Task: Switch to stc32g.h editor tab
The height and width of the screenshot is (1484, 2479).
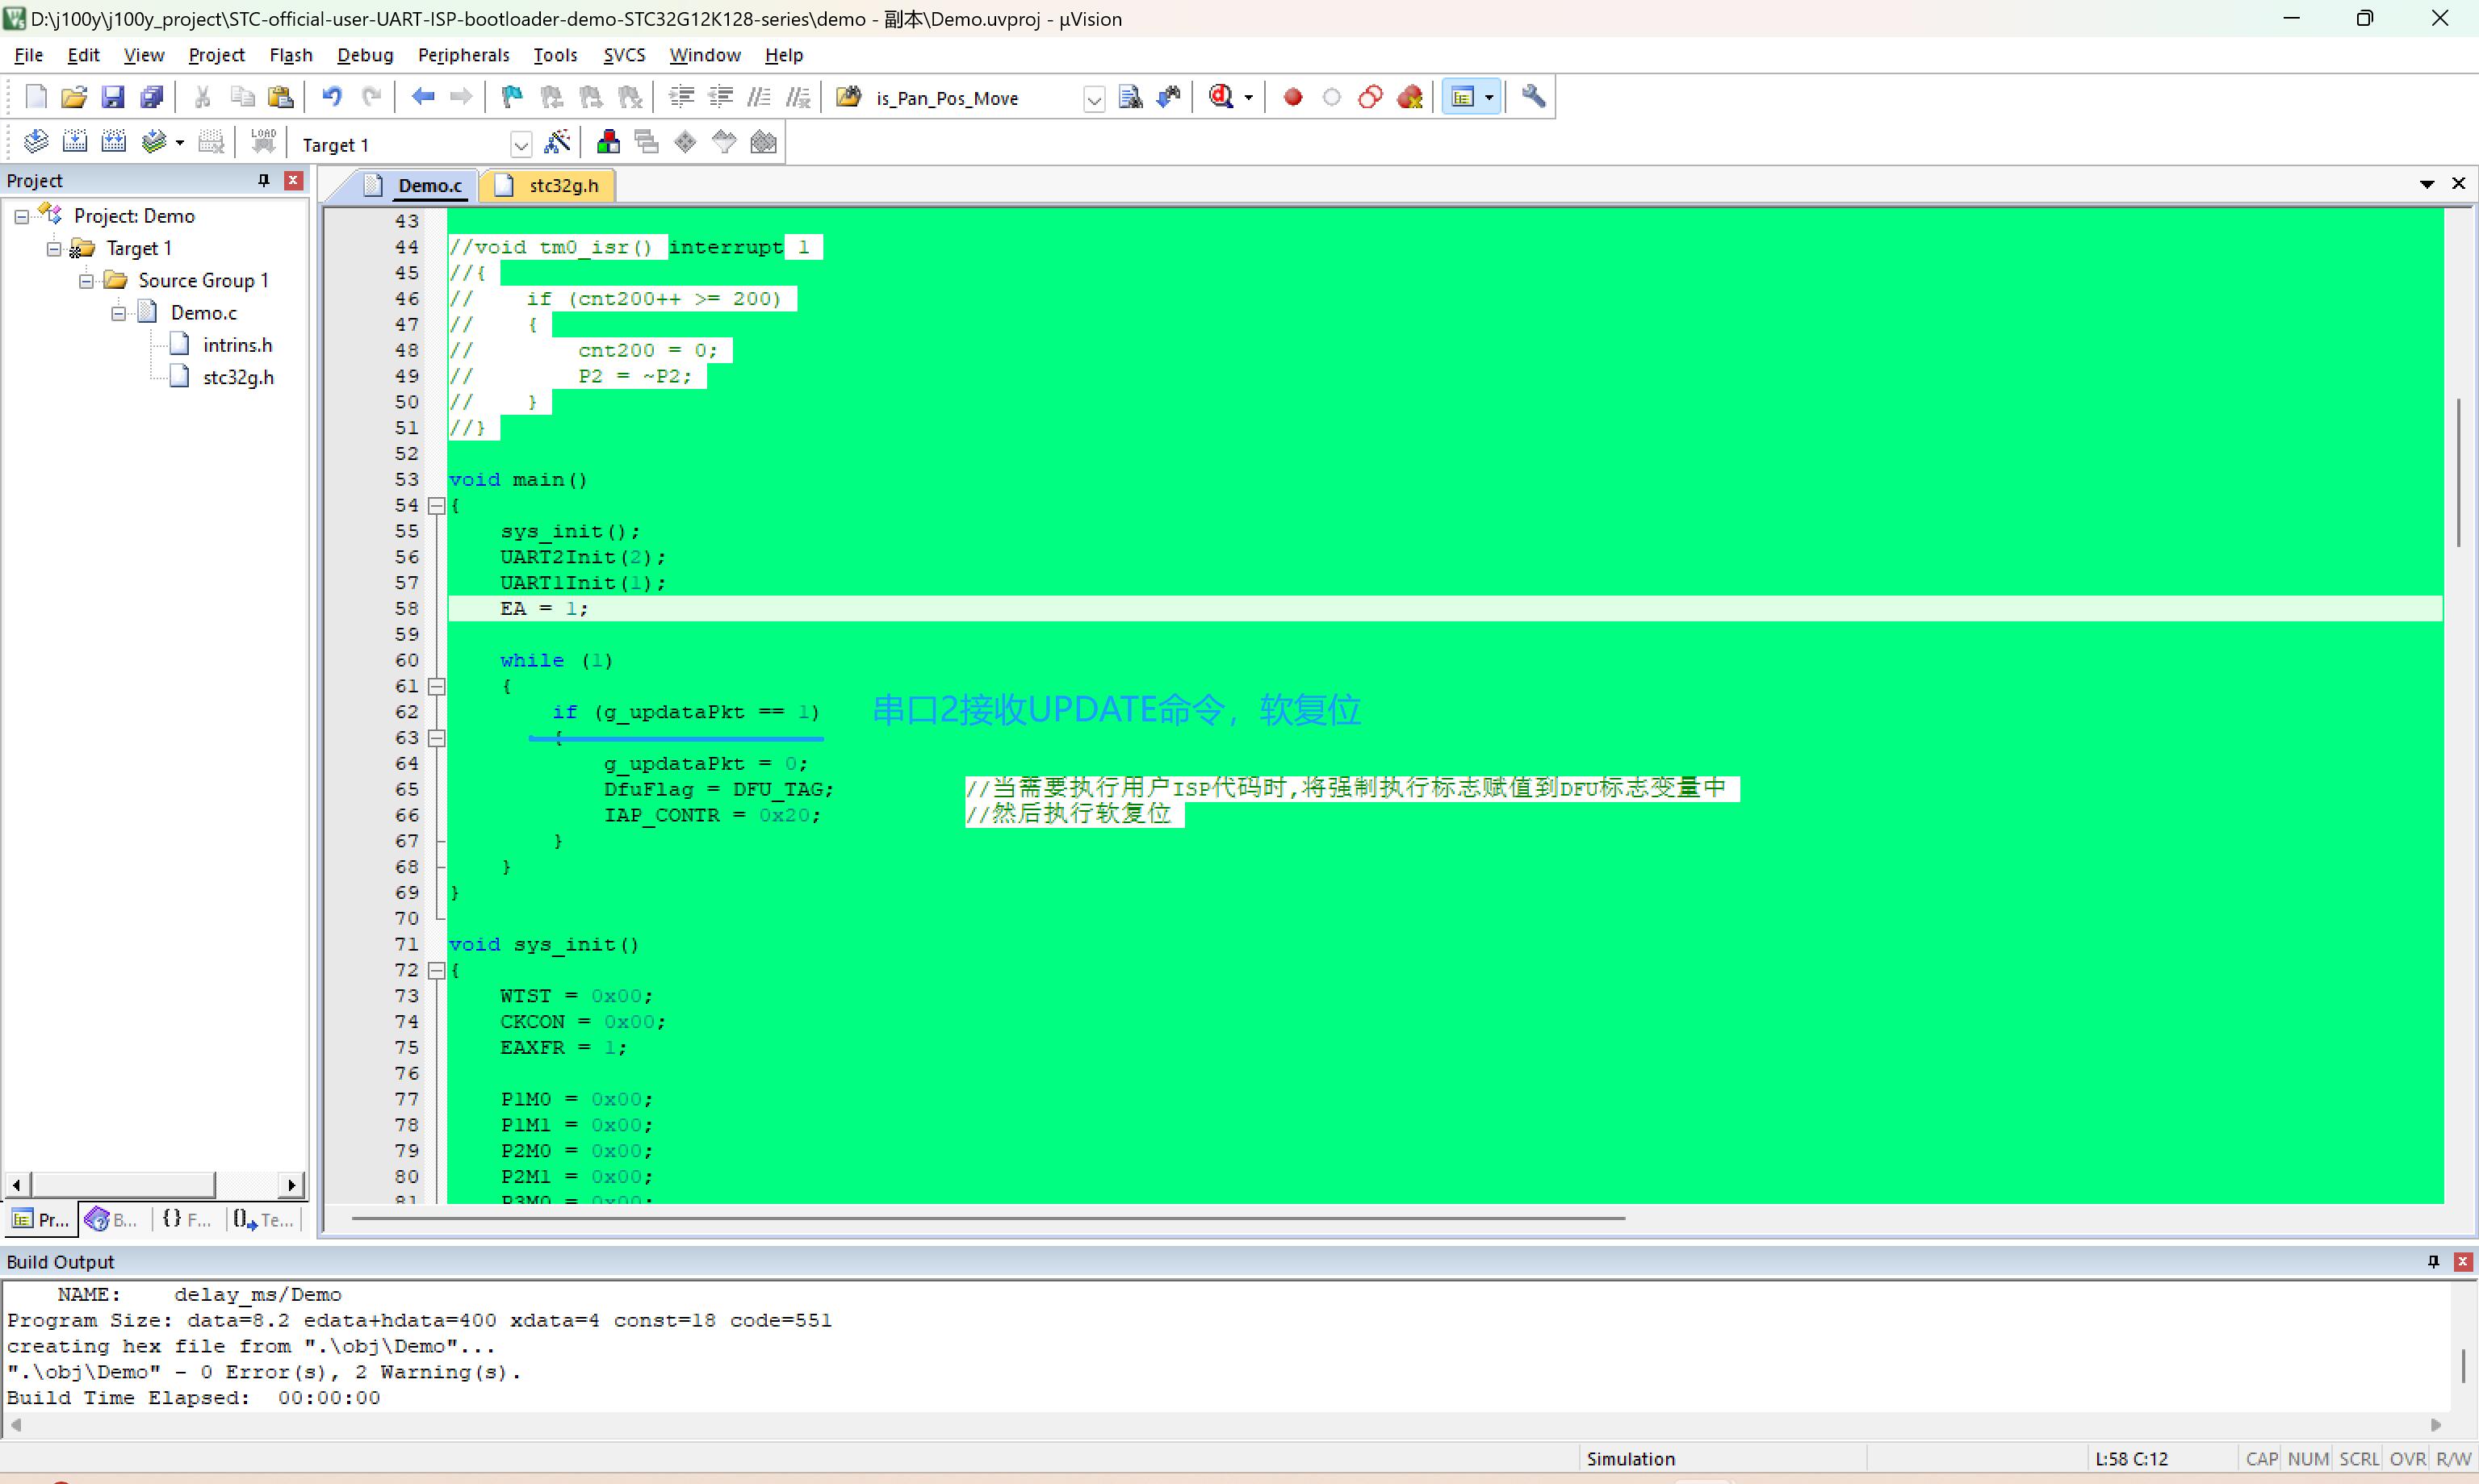Action: click(x=548, y=185)
